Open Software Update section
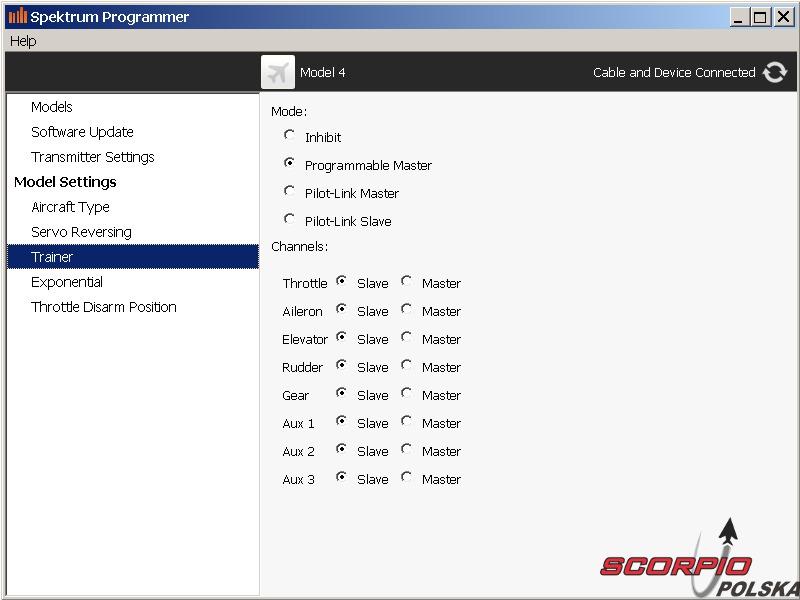Viewport: 800px width, 600px height. pyautogui.click(x=82, y=132)
